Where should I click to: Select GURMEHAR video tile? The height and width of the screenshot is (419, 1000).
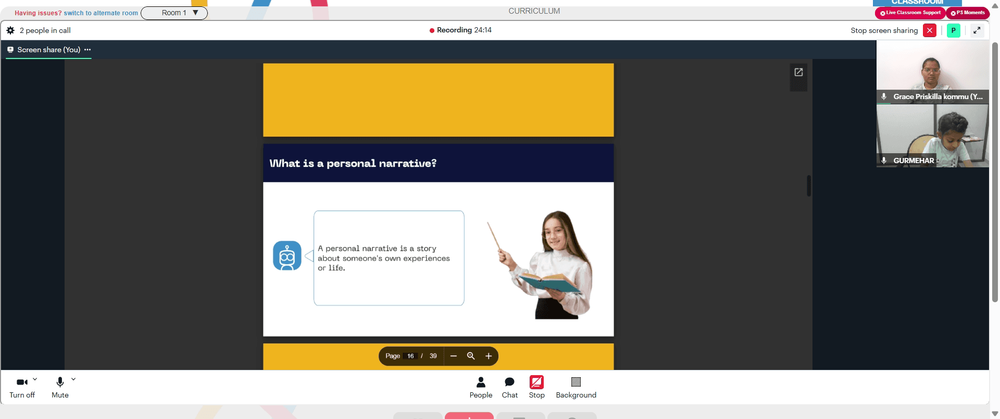(932, 136)
